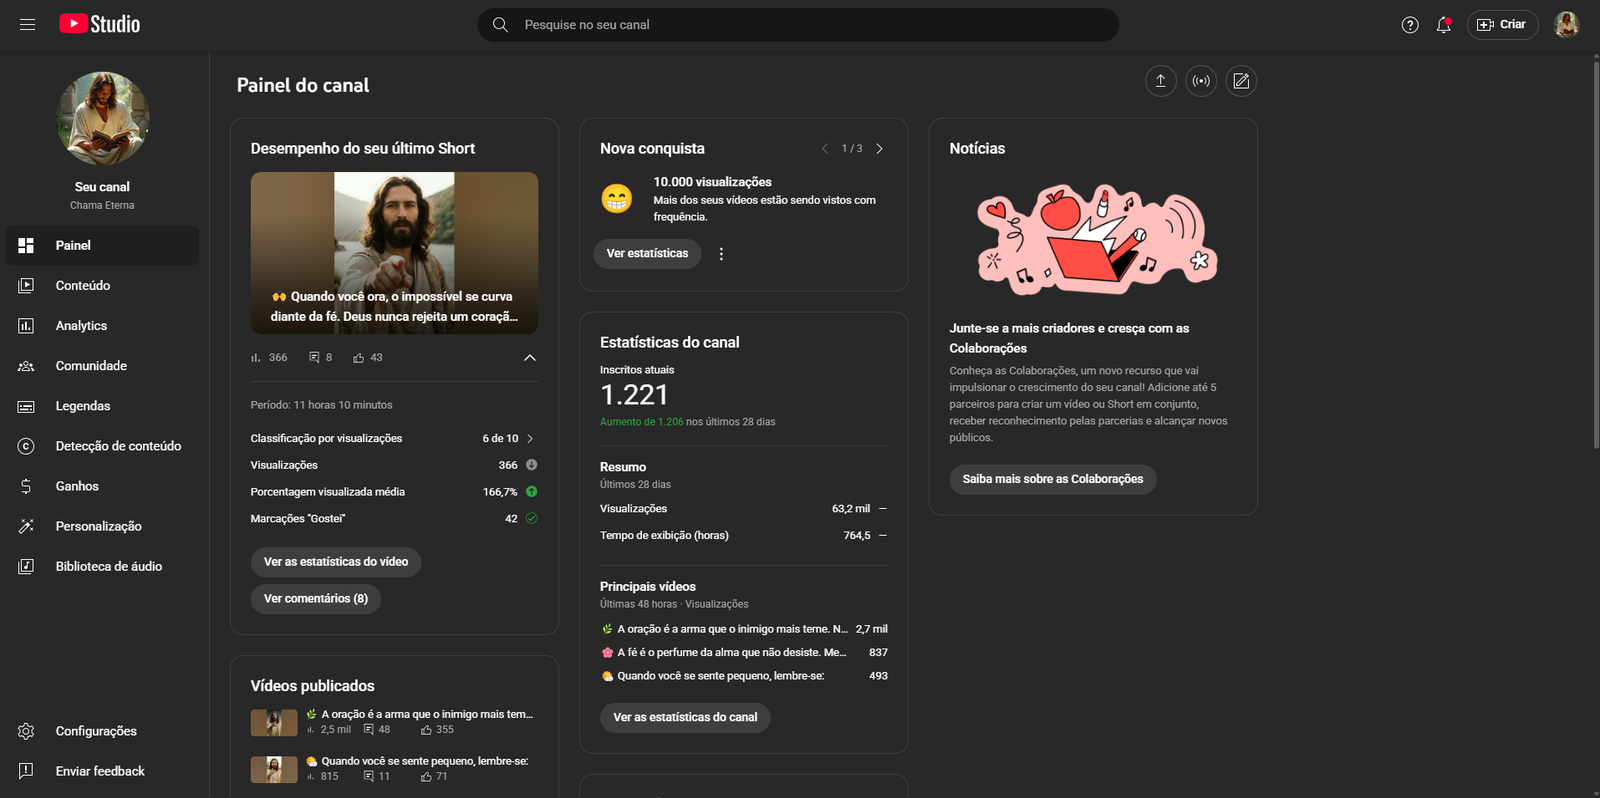
Task: Select Ganhos in the sidebar
Action: point(77,486)
